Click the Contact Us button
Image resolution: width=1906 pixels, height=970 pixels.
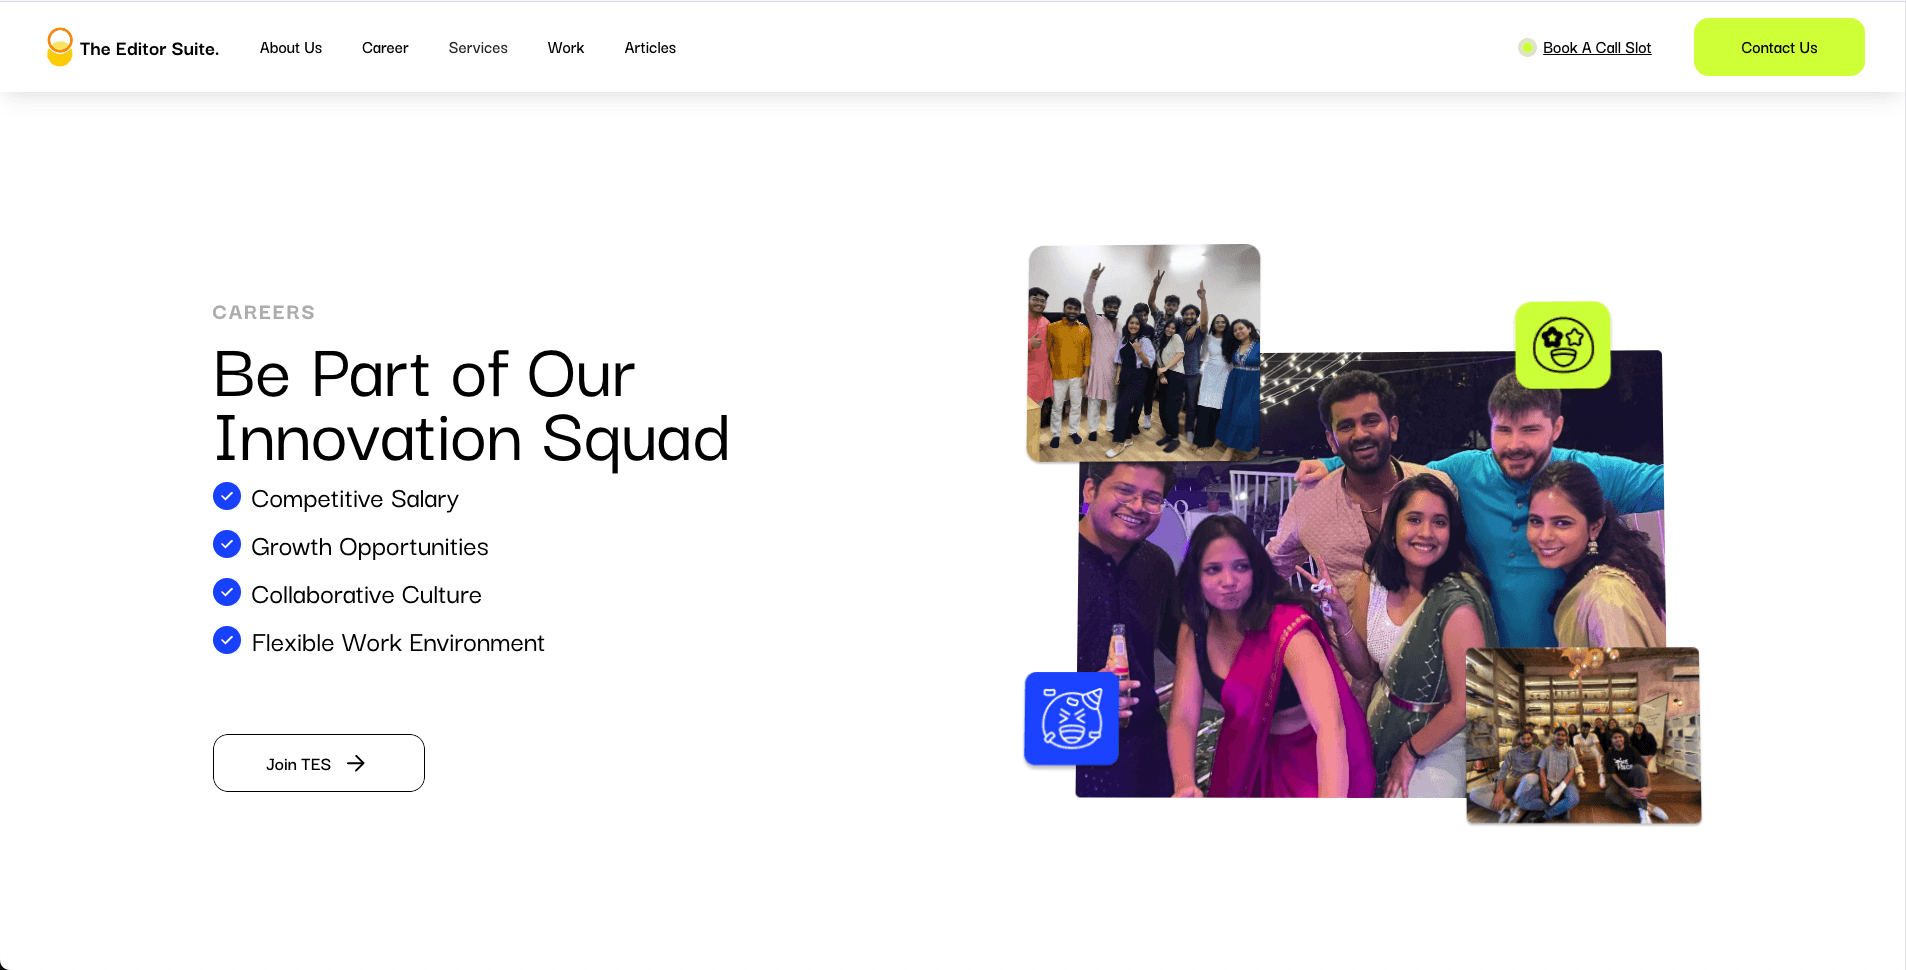[1779, 47]
